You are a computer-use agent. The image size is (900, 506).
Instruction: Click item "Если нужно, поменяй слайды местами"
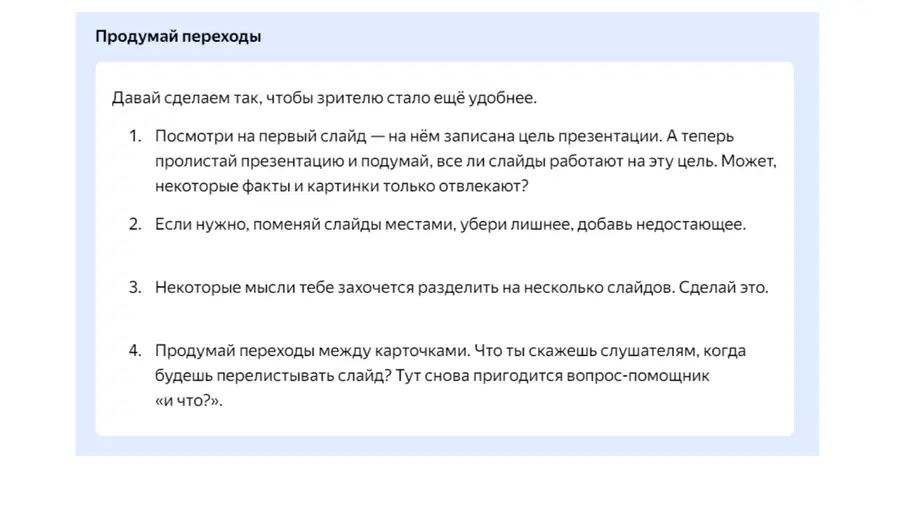(450, 224)
